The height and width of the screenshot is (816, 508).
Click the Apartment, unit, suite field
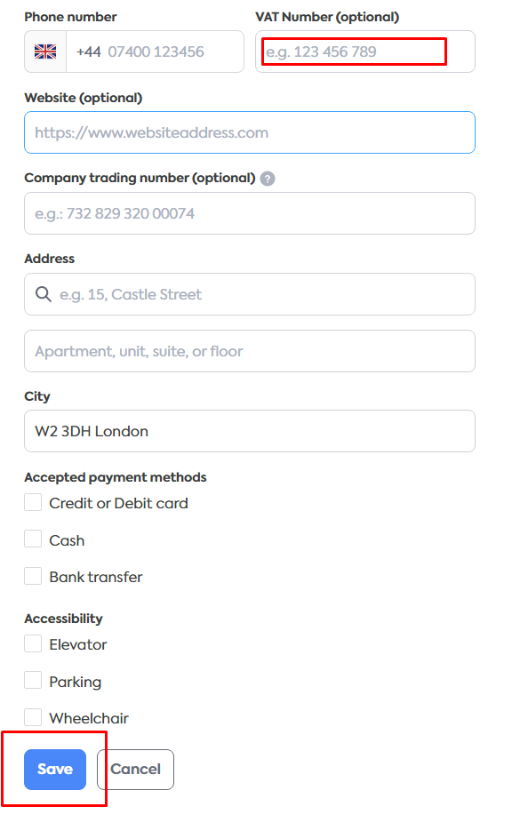[x=250, y=351]
